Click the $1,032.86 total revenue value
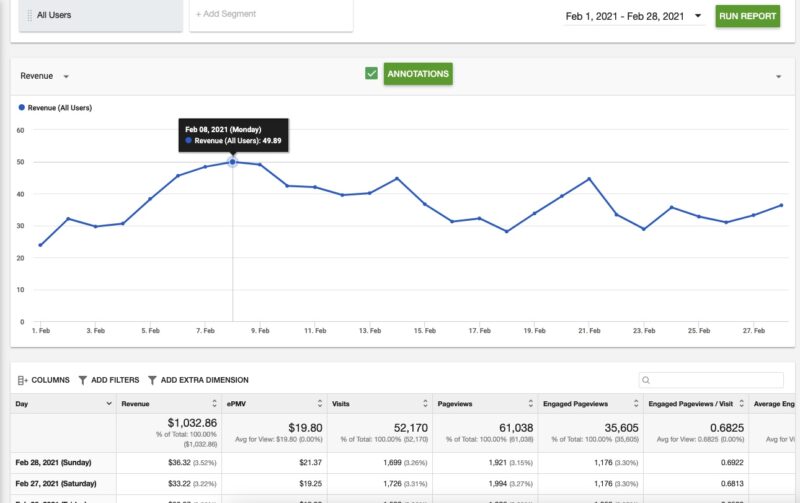The height and width of the screenshot is (503, 800). coord(192,423)
